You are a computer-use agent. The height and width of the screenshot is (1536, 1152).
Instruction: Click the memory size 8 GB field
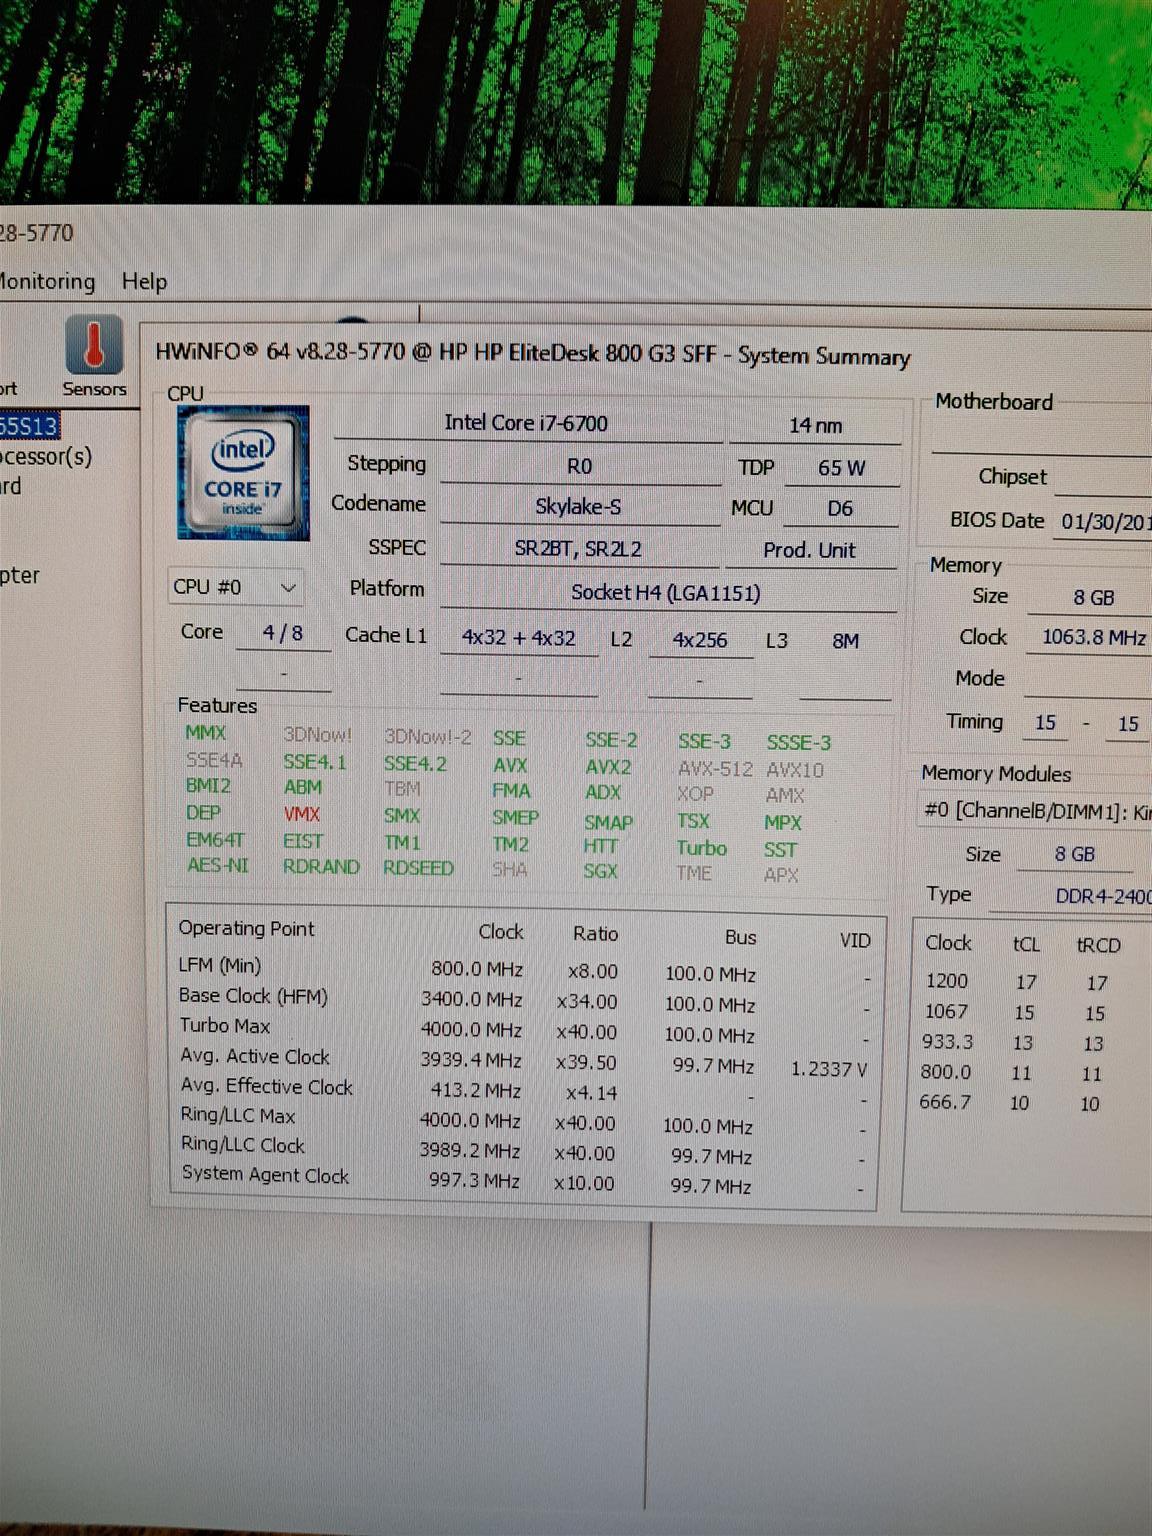[x=1093, y=598]
